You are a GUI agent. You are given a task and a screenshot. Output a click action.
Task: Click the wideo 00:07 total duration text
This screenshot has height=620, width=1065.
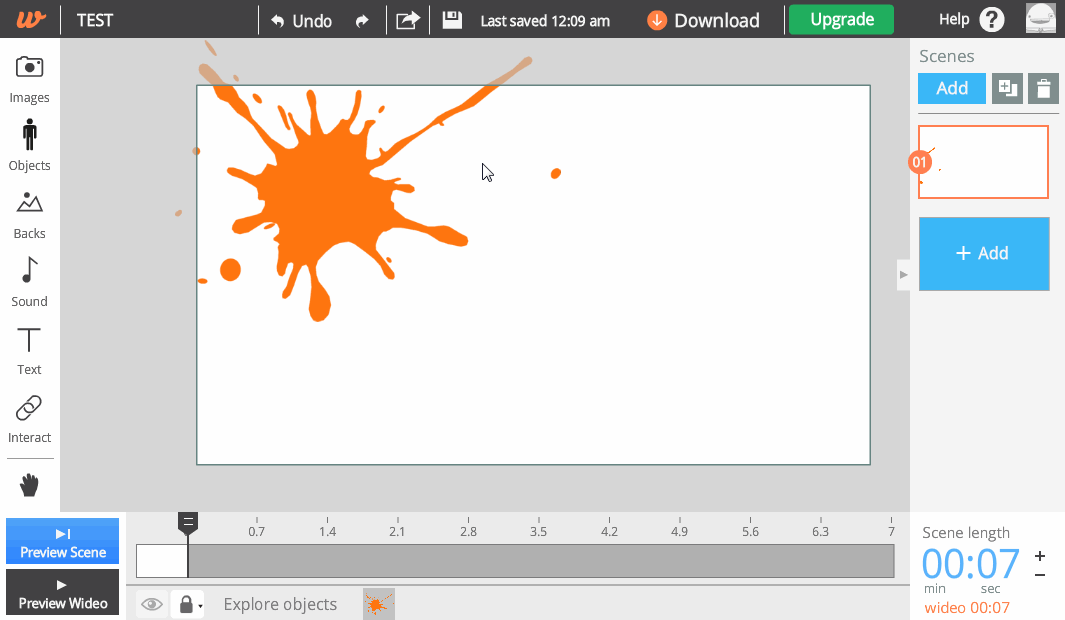click(x=967, y=608)
